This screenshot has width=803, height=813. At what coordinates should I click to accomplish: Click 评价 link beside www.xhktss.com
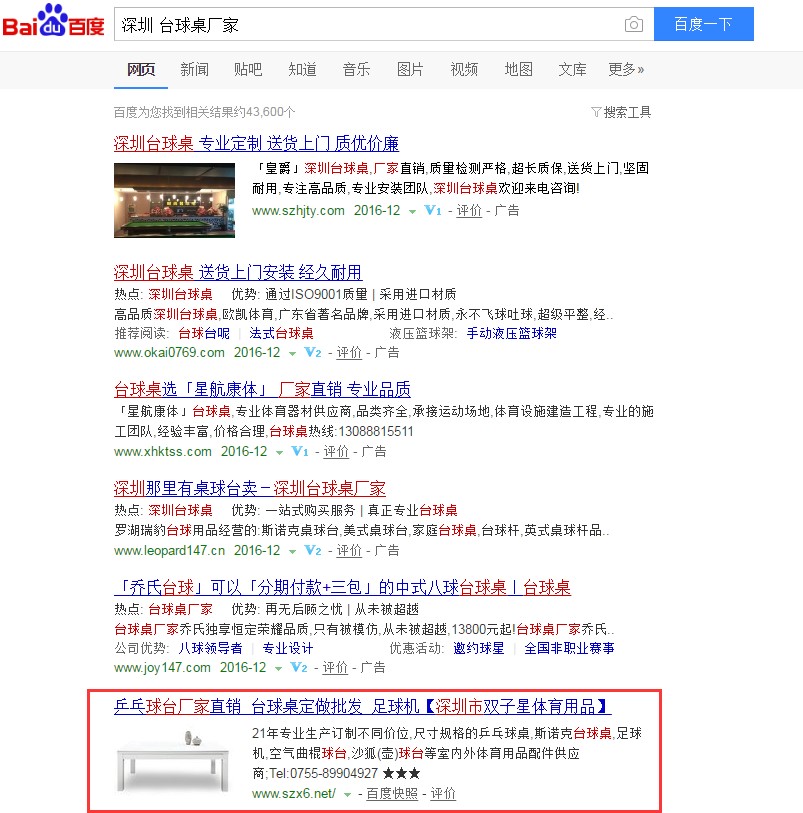(336, 452)
